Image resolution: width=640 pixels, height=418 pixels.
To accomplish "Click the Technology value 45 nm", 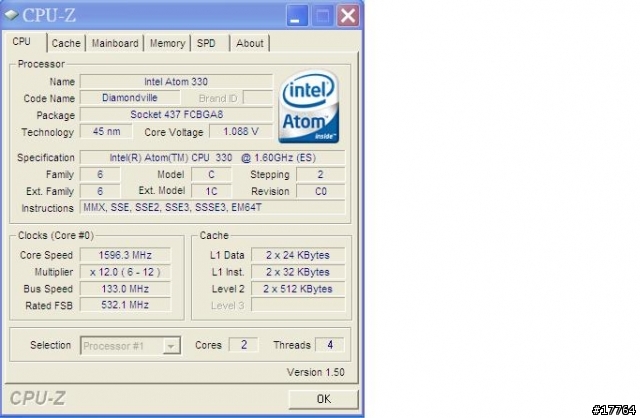I will [106, 131].
